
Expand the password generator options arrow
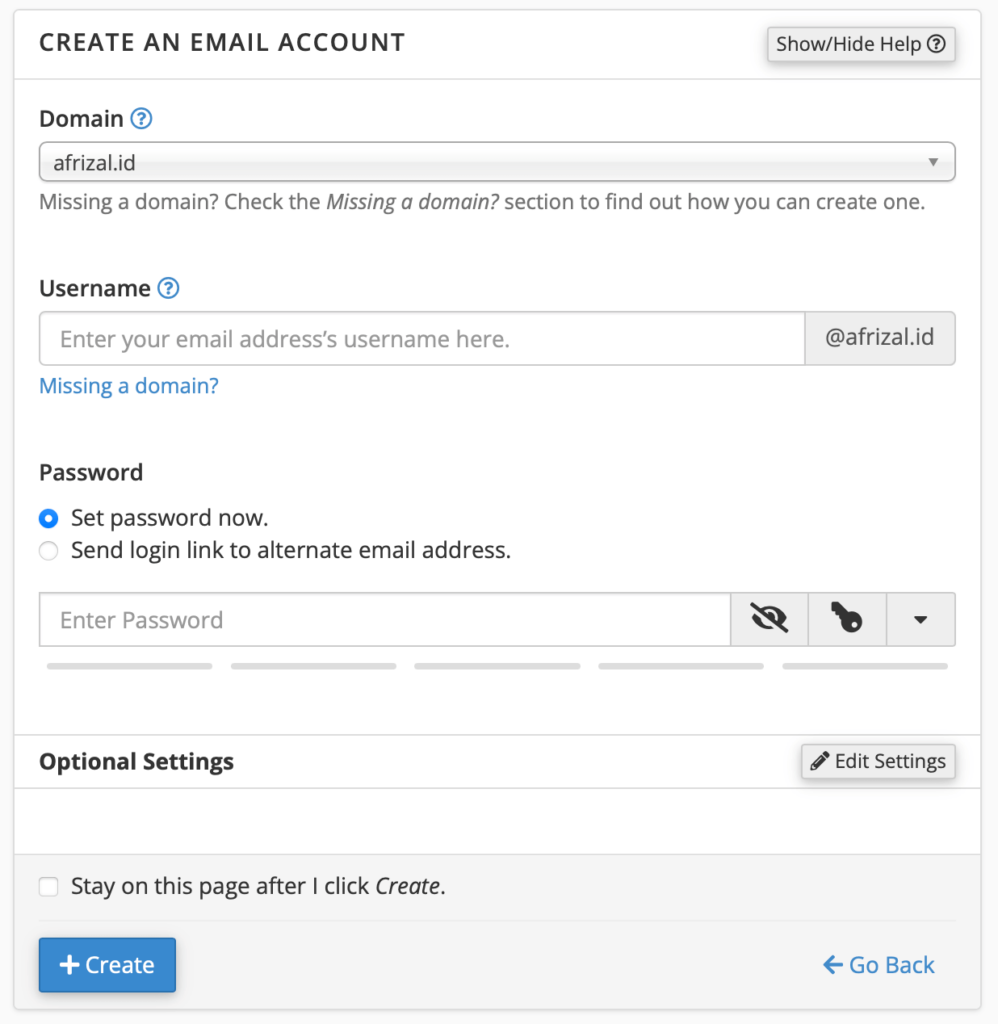(x=920, y=619)
